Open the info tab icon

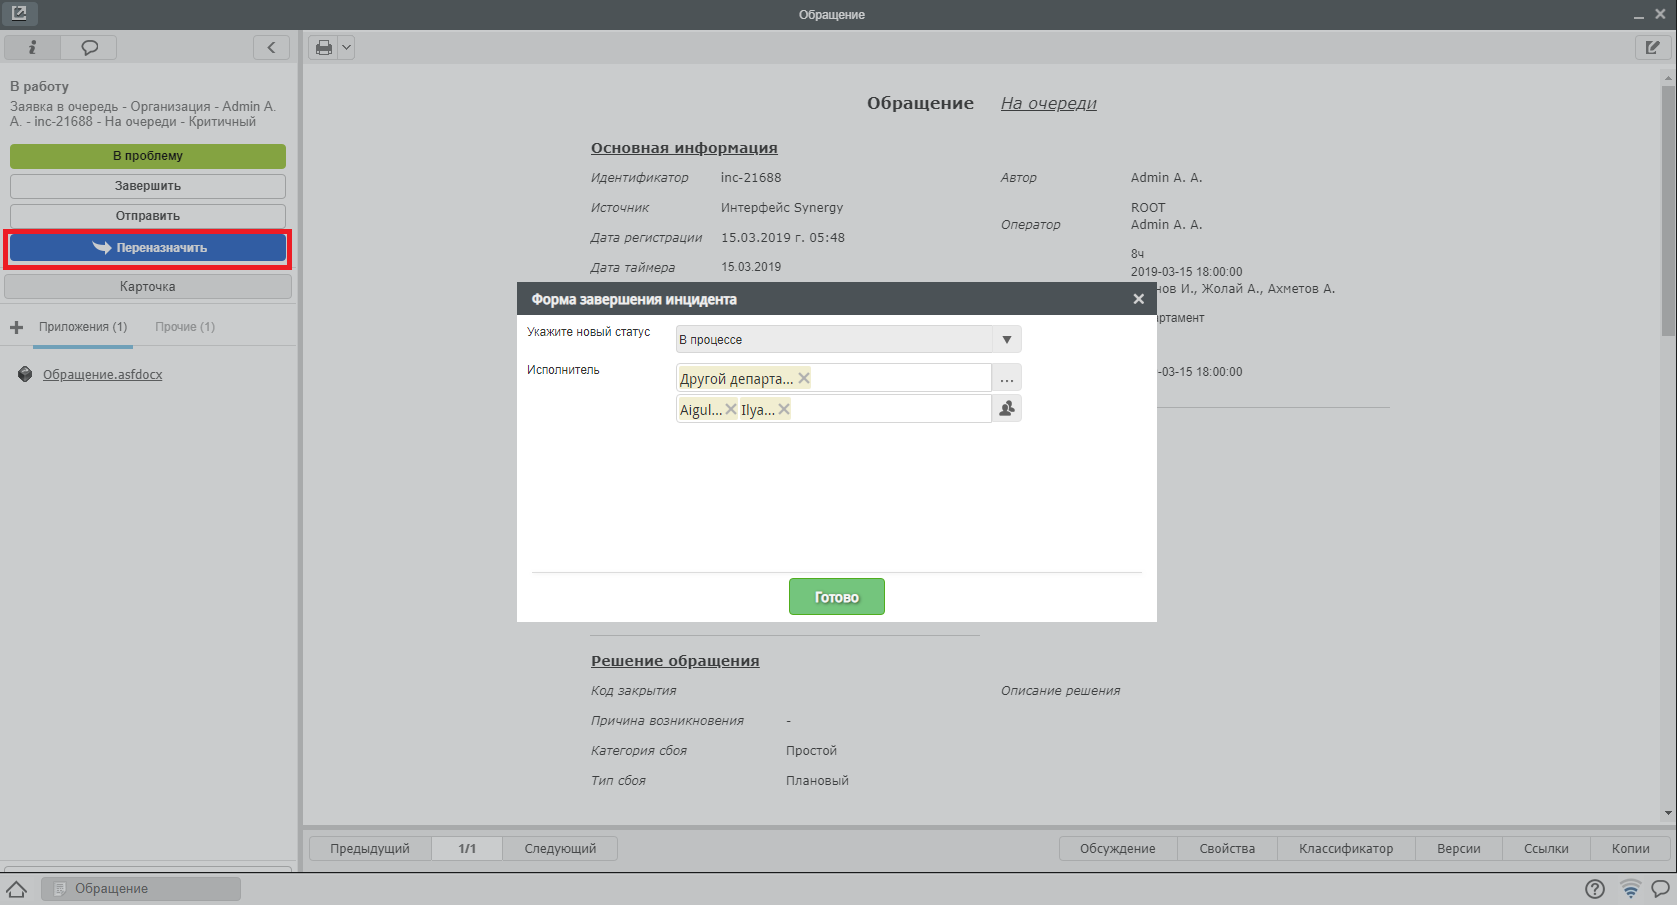coord(32,47)
